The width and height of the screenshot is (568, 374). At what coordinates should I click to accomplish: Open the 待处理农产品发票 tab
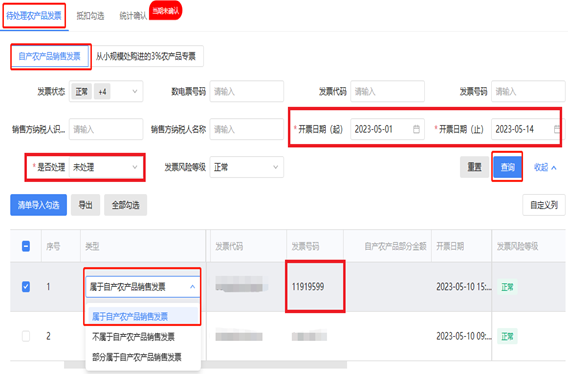(x=34, y=16)
